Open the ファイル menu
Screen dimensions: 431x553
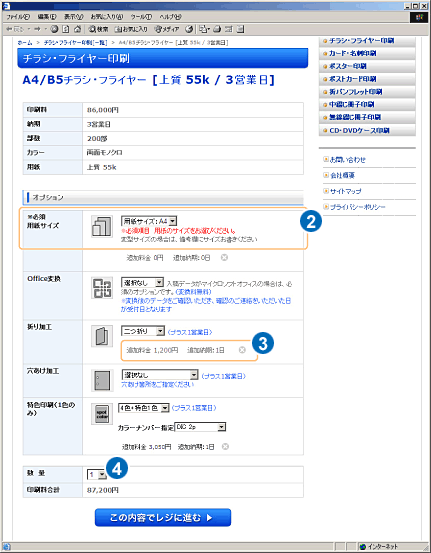point(18,17)
